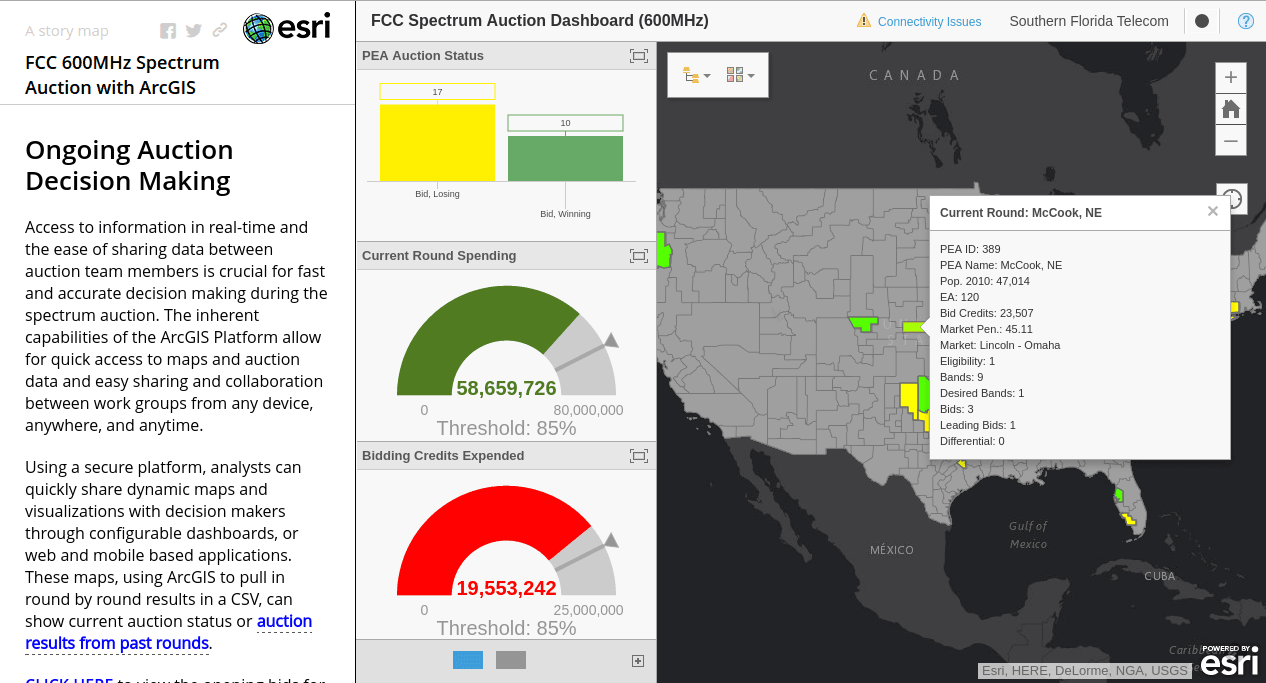Open the Connectivity Issues link
The width and height of the screenshot is (1266, 683).
(930, 21)
